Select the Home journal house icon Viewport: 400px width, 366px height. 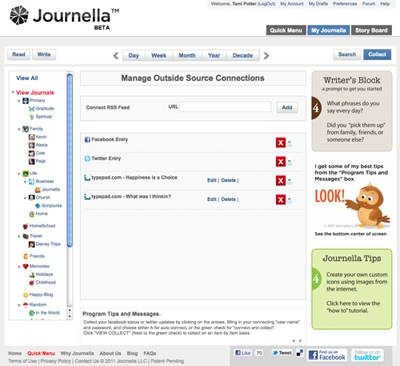32,214
